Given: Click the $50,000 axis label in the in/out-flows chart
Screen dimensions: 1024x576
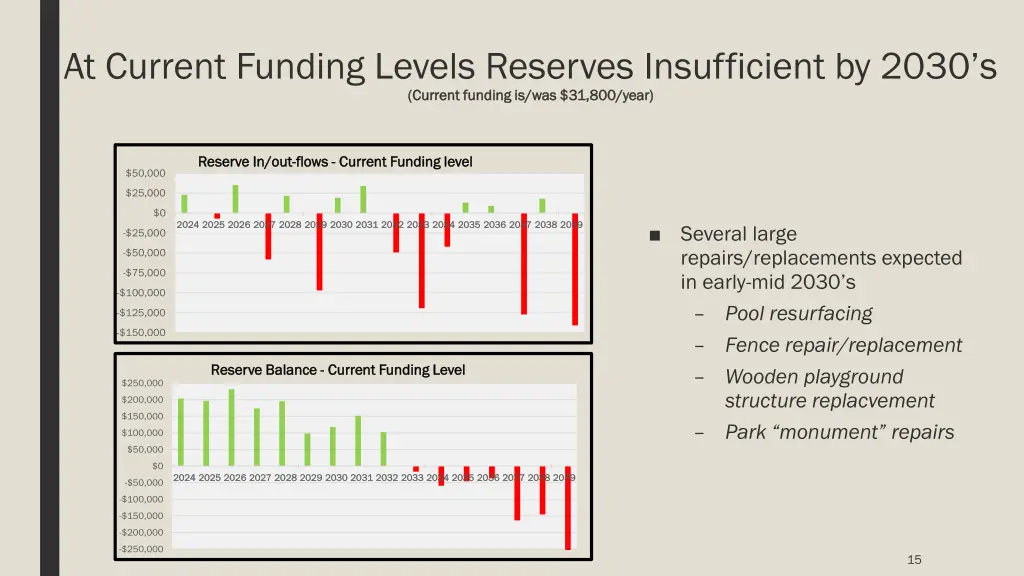Looking at the screenshot, I should tap(146, 173).
